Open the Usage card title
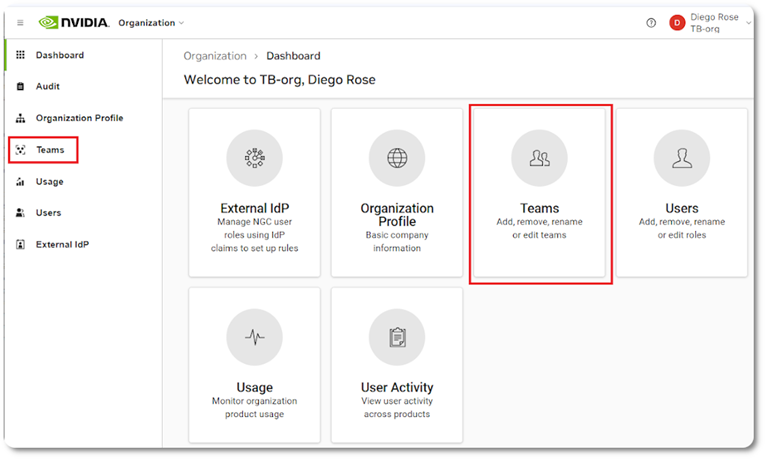This screenshot has height=459, width=765. pos(254,387)
